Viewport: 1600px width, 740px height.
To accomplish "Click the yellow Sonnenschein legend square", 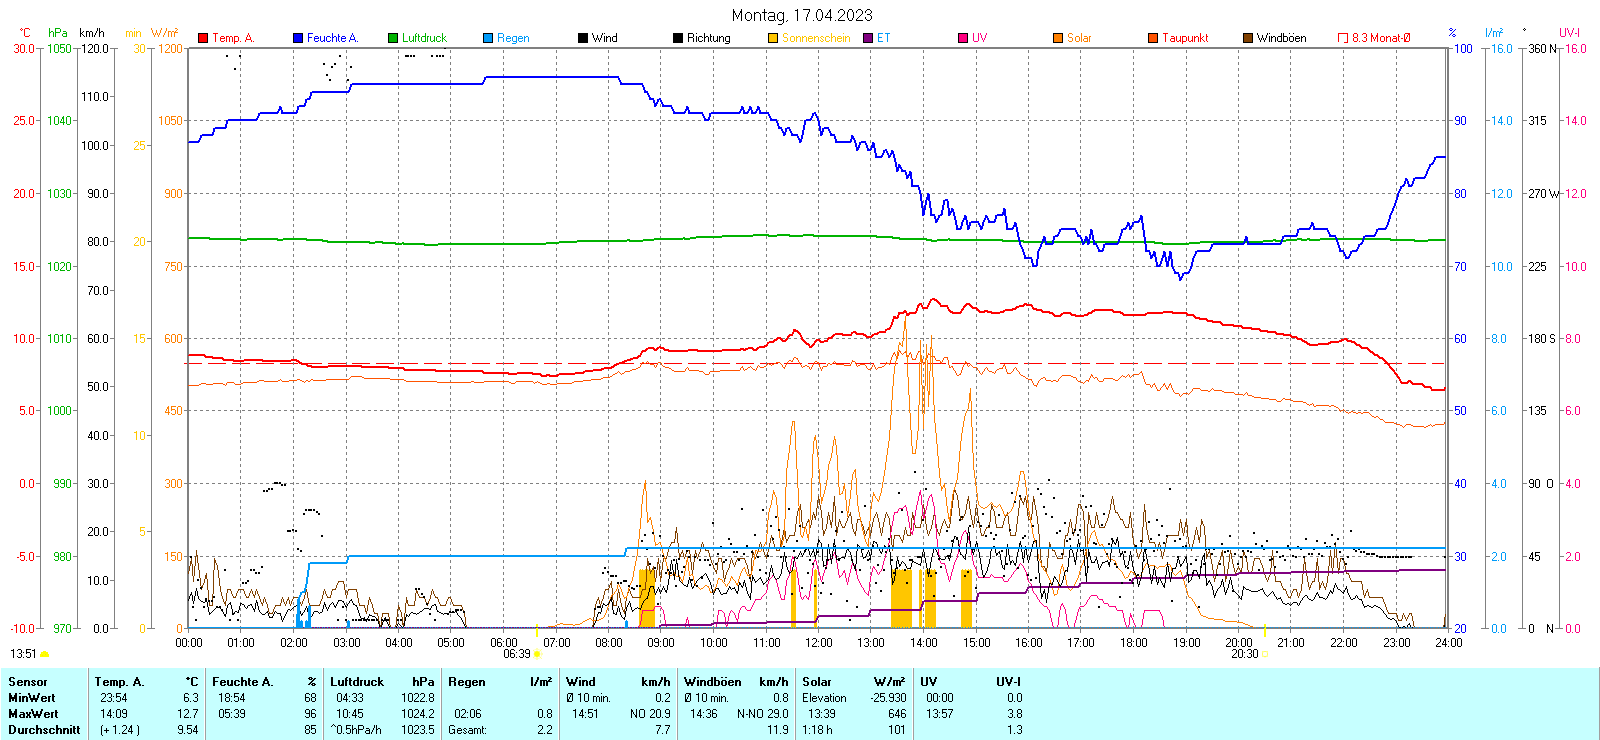I will click(773, 38).
